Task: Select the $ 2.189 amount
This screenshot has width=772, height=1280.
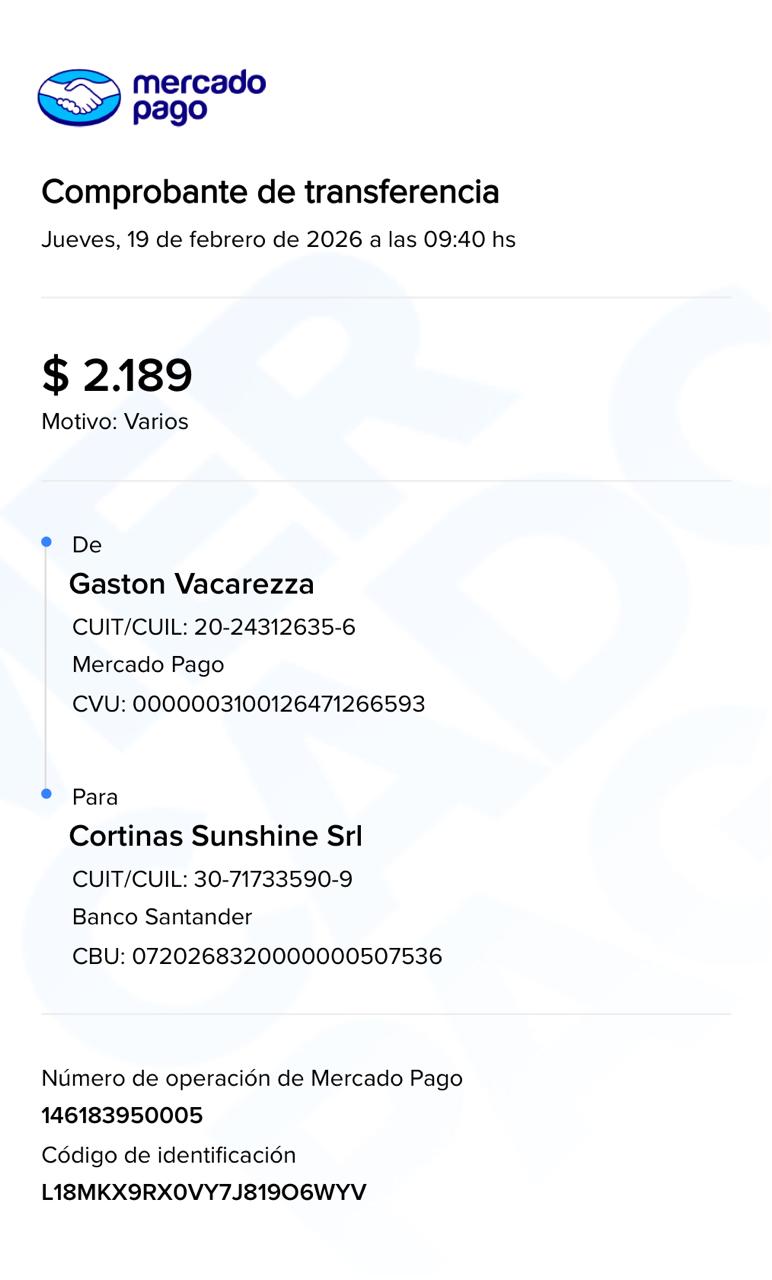Action: [x=117, y=376]
